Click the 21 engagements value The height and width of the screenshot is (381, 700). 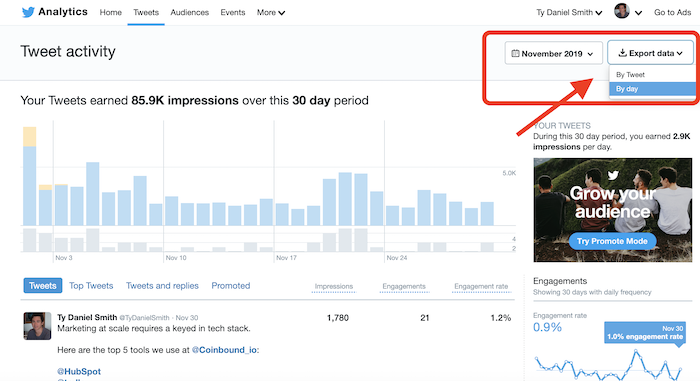point(425,318)
